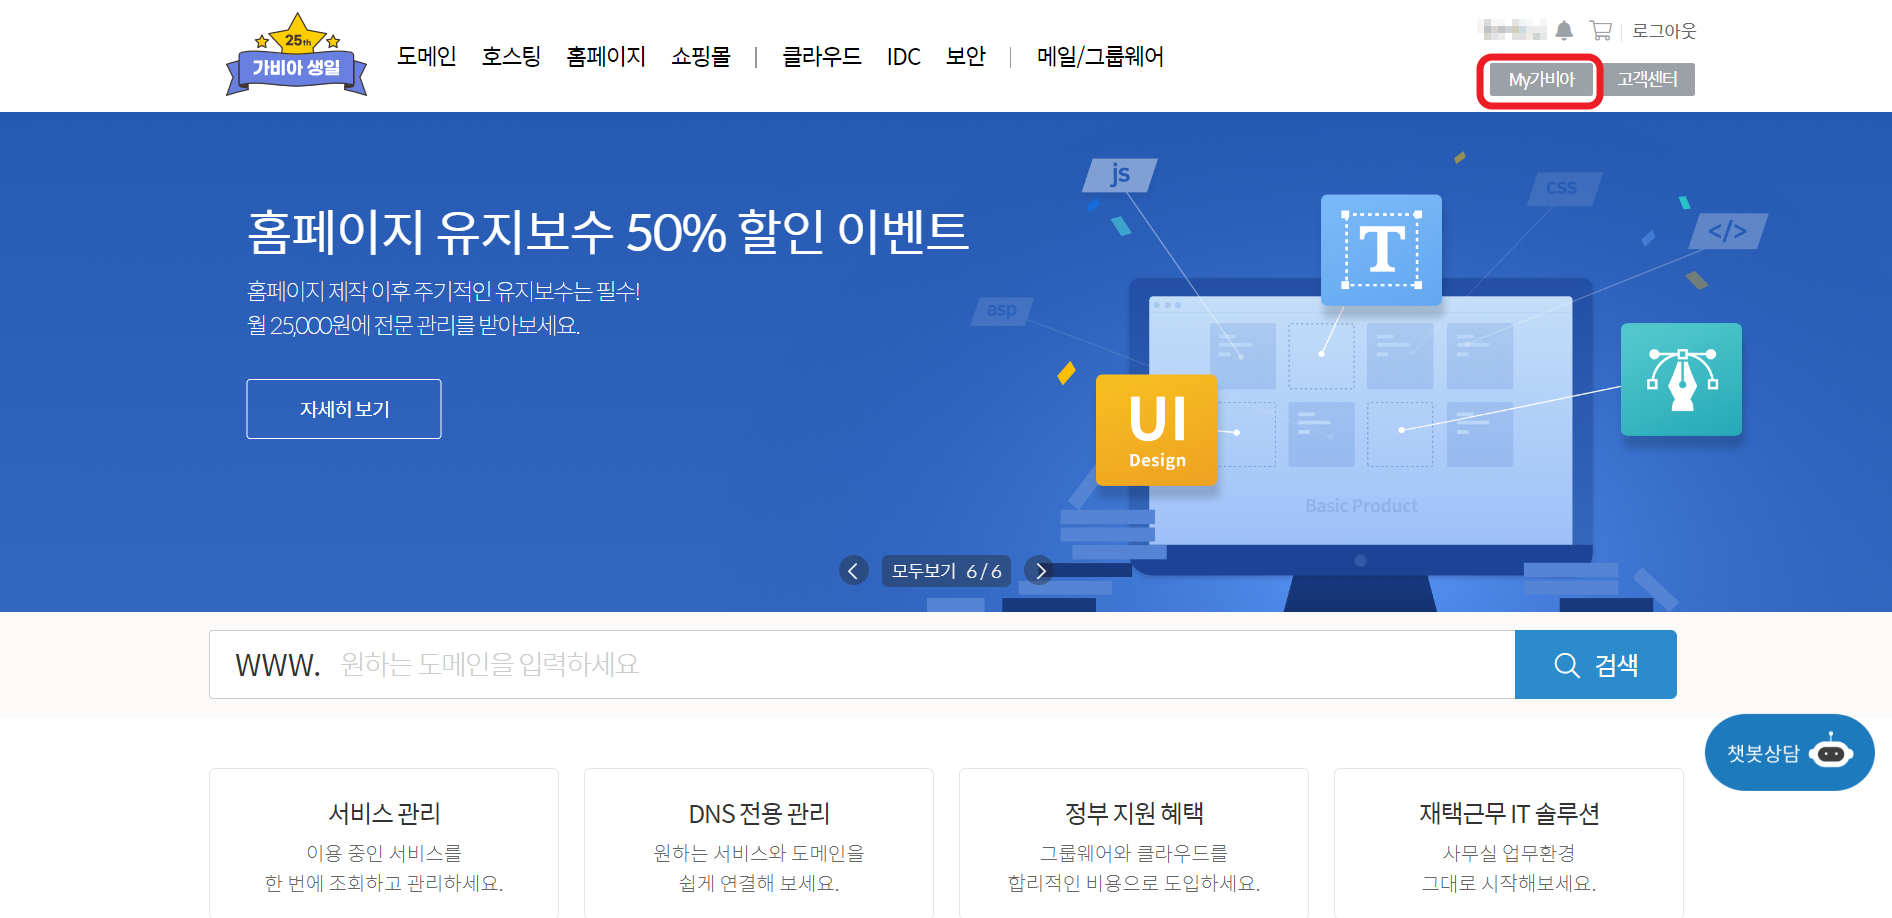The image size is (1892, 918).
Task: Open the 메일/그룹웨어 menu
Action: (1100, 57)
